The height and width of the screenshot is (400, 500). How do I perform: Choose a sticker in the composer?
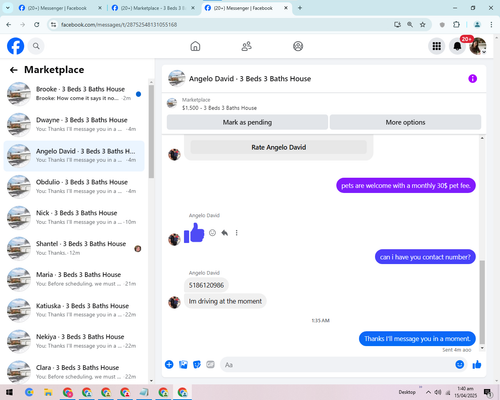tap(197, 364)
